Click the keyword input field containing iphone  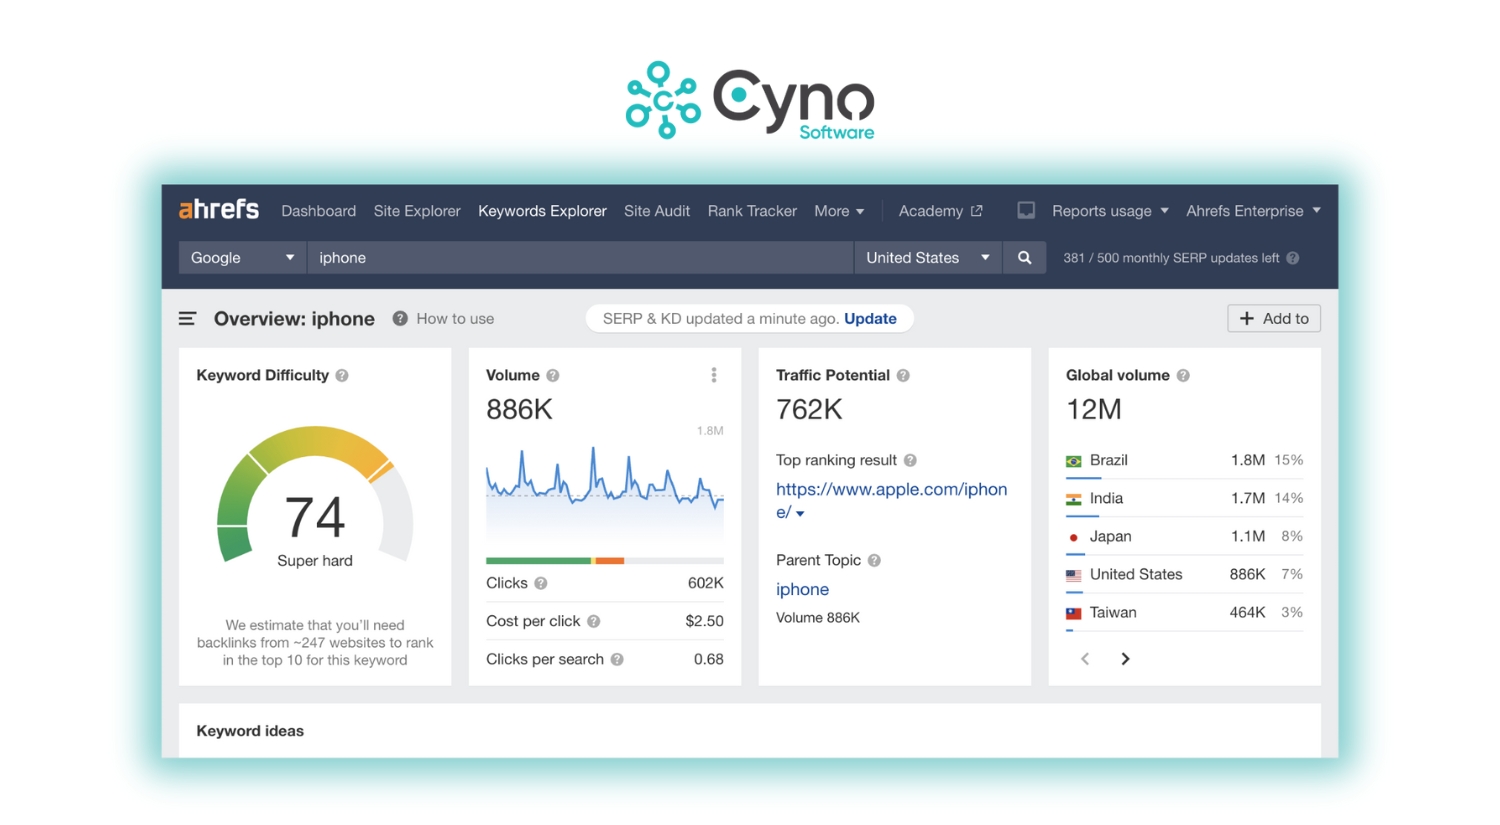coord(580,258)
